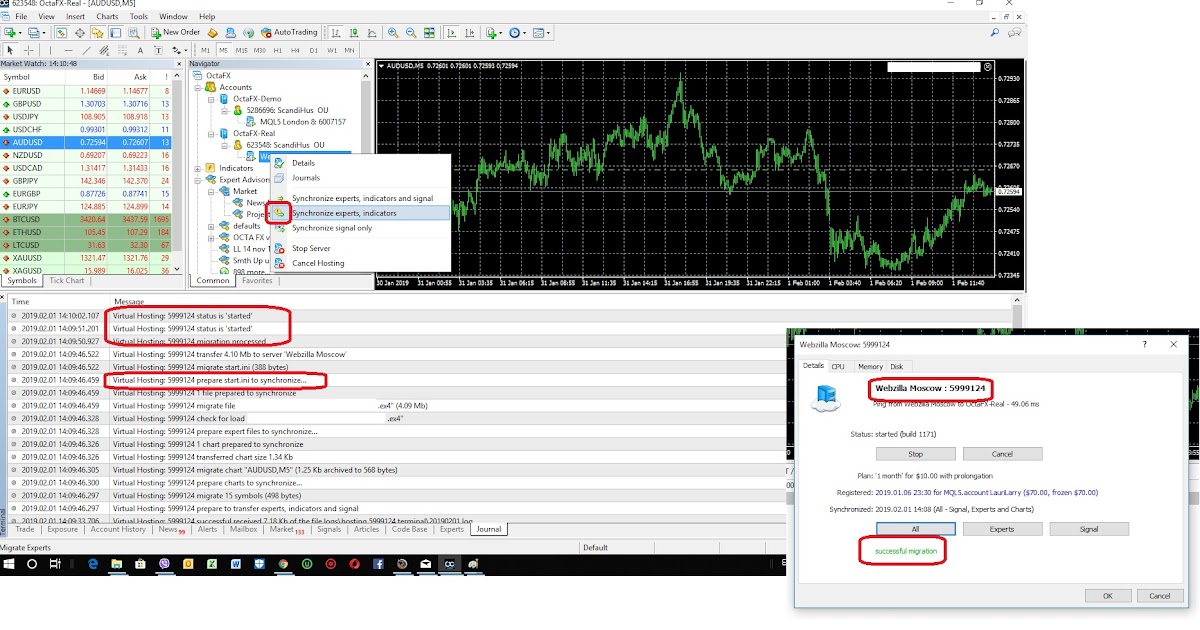This screenshot has height=630, width=1200.
Task: Select the Horizontal Line drawing tool
Action: point(69,50)
